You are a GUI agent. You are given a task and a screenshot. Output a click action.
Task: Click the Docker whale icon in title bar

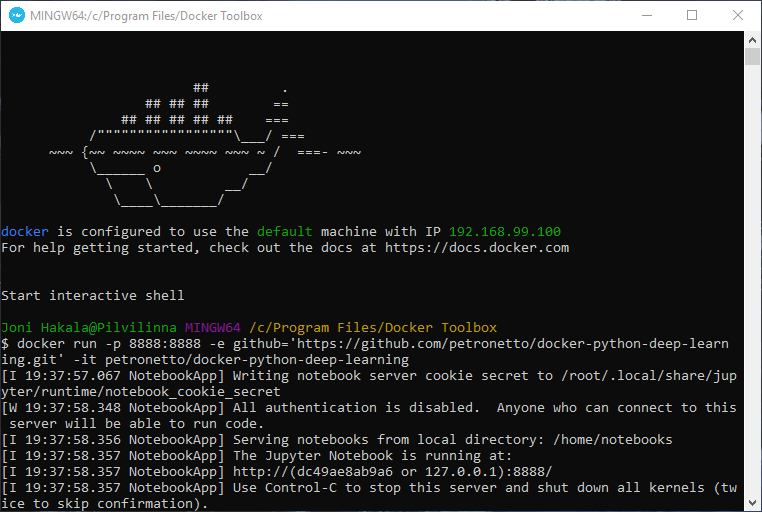click(x=16, y=15)
